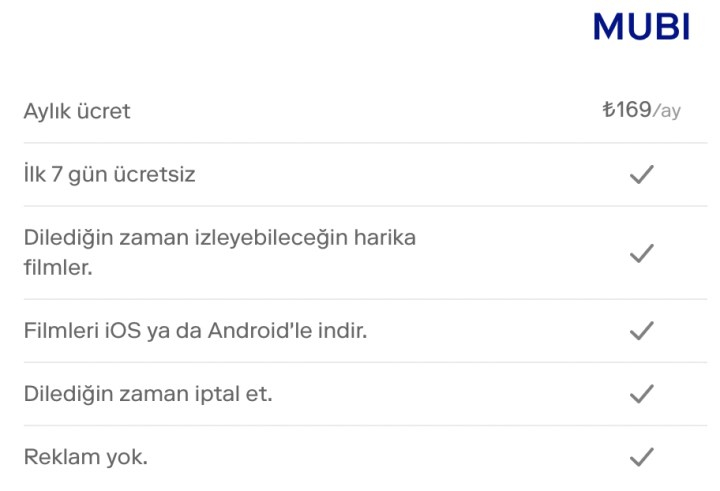720x491 pixels.
Task: Click the checkmark next to iptal et
Action: (641, 394)
